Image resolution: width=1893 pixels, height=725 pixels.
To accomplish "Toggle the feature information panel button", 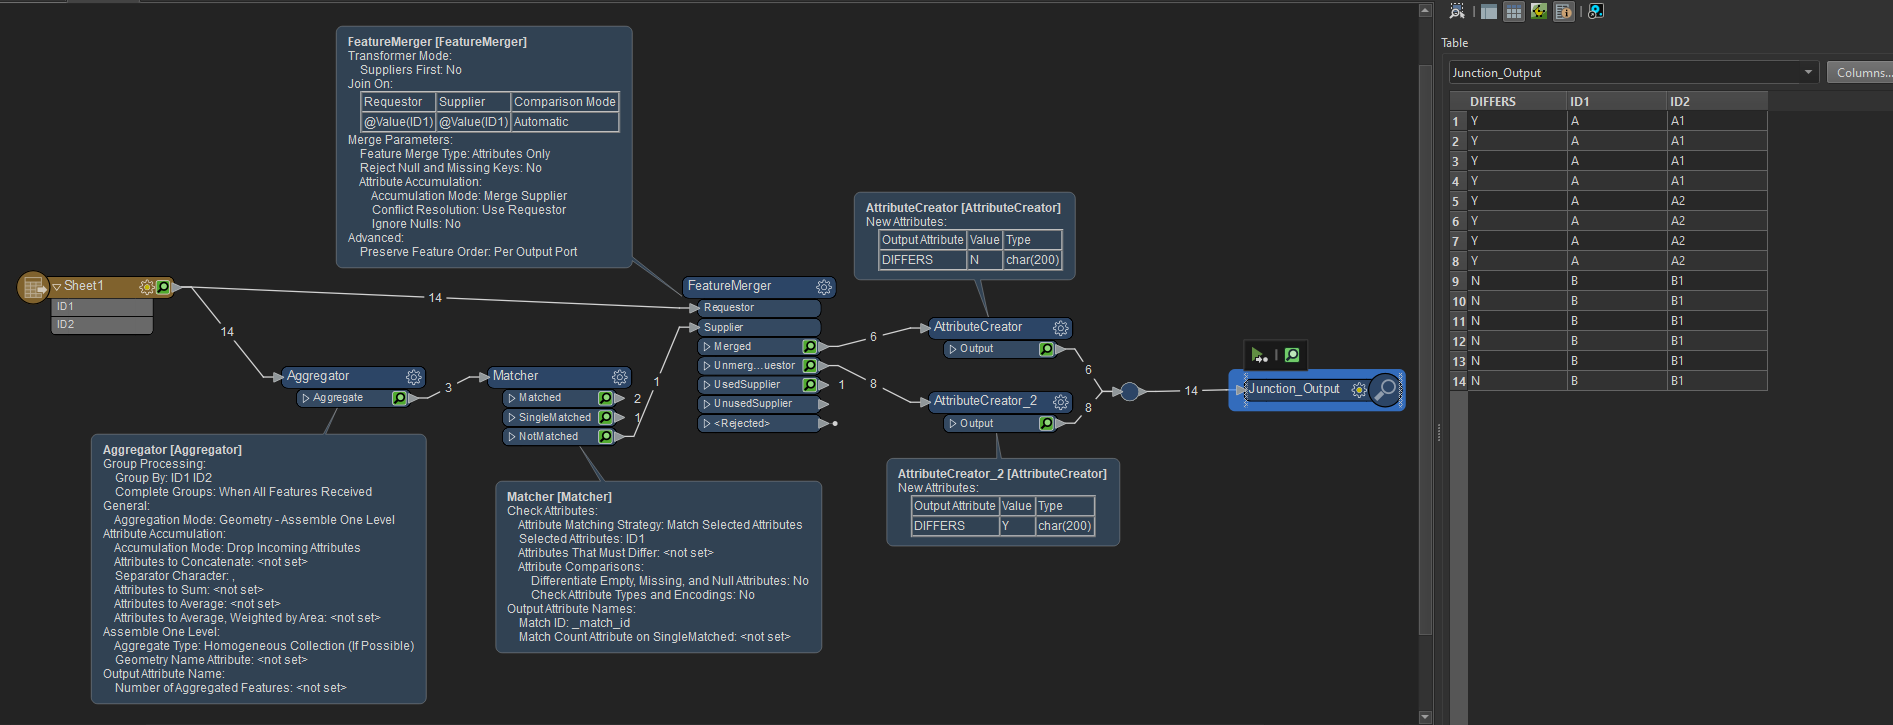I will click(1564, 11).
